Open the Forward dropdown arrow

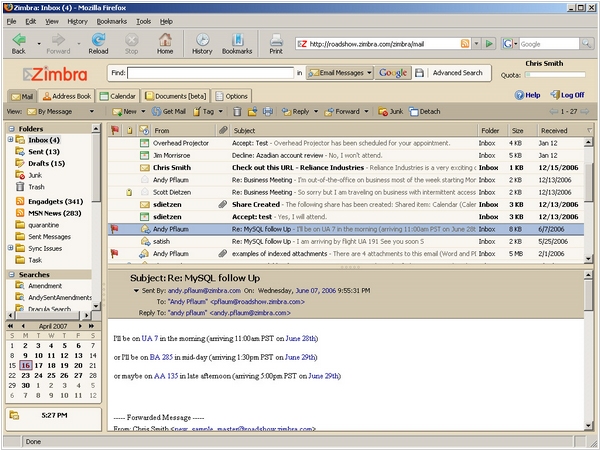tap(366, 111)
